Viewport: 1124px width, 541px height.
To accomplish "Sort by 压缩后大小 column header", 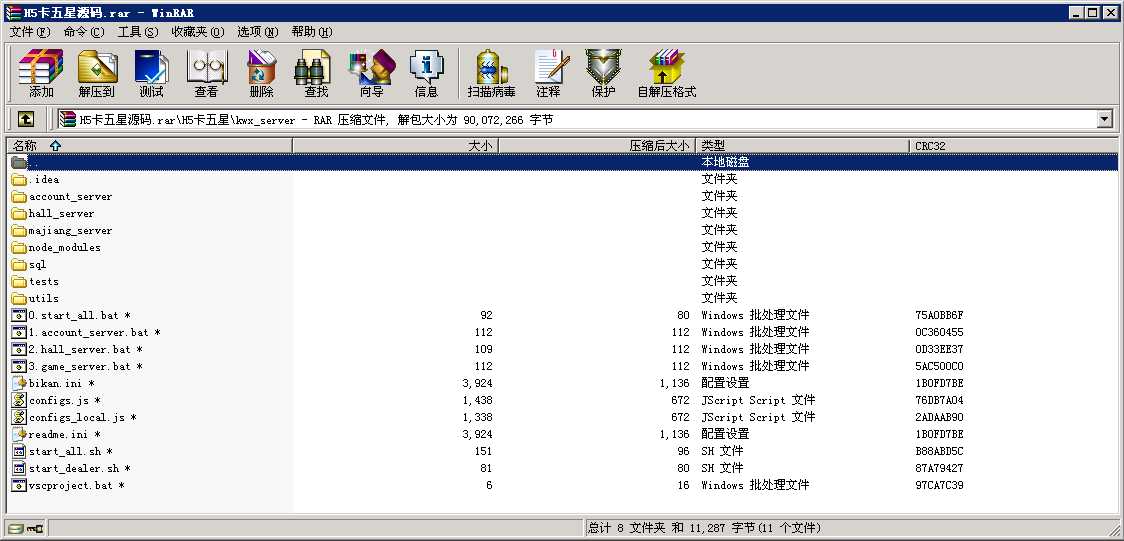I will [597, 145].
